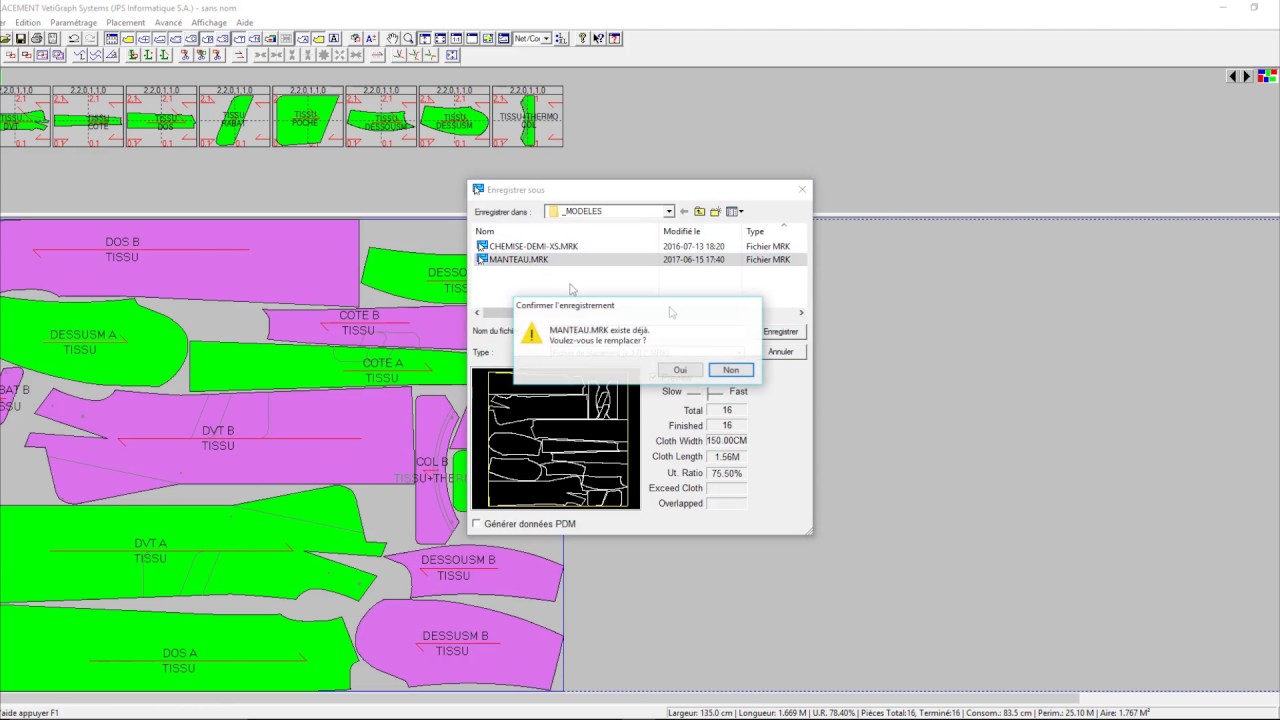1280x720 pixels.
Task: Sort file list by Modifié le column
Action: [x=700, y=231]
